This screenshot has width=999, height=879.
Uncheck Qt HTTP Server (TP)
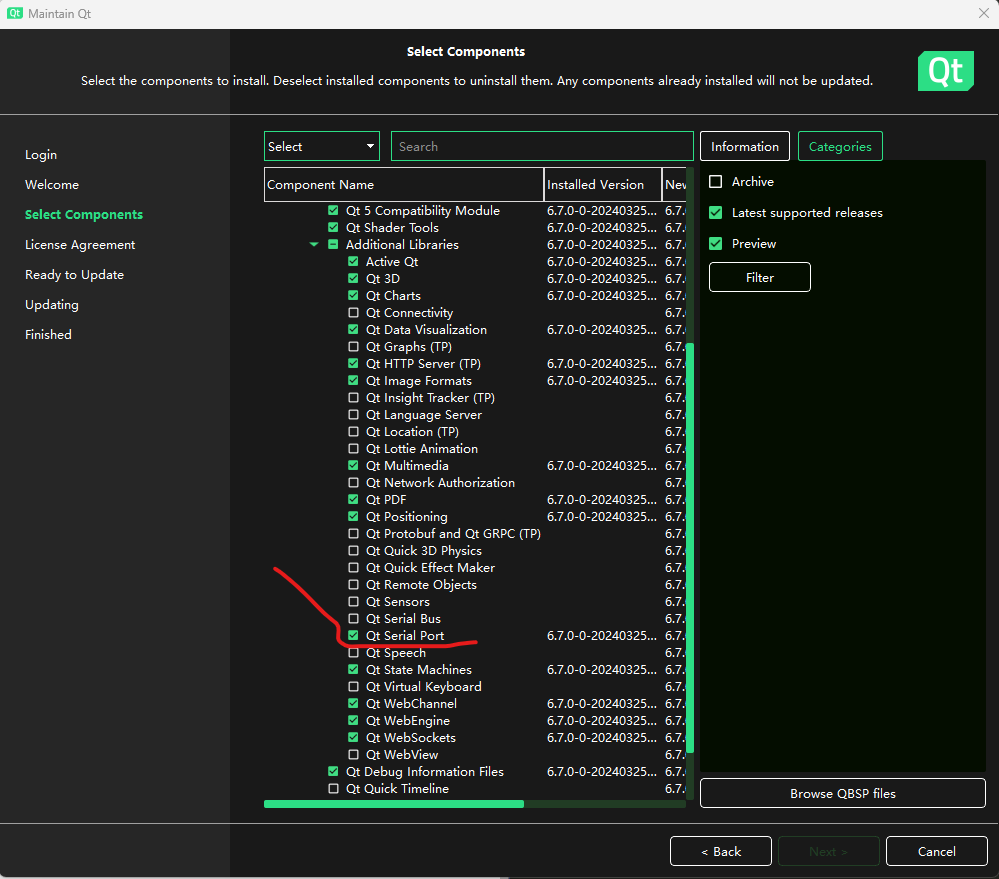point(353,364)
